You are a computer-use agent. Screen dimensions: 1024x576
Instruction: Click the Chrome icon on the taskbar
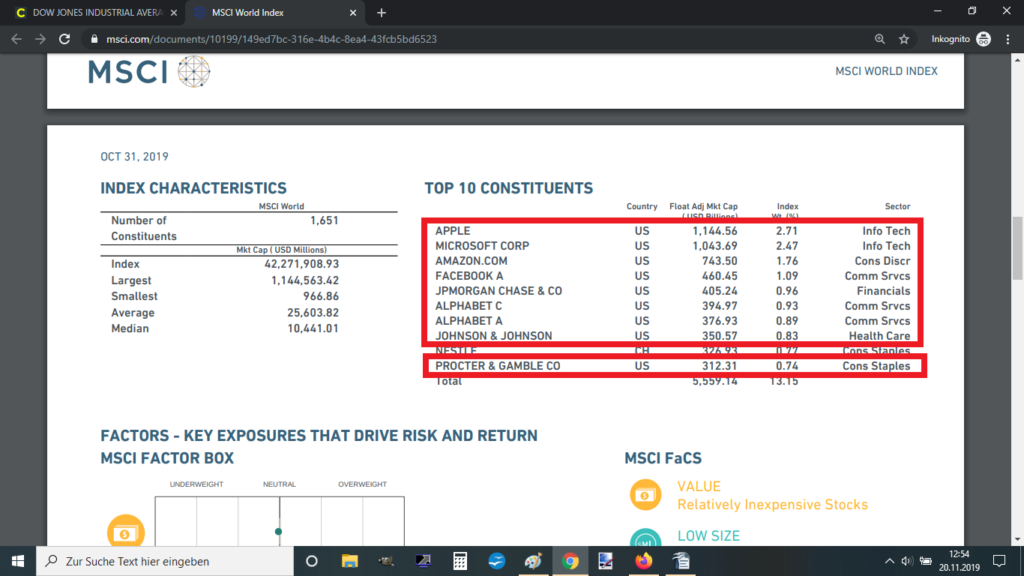(570, 561)
